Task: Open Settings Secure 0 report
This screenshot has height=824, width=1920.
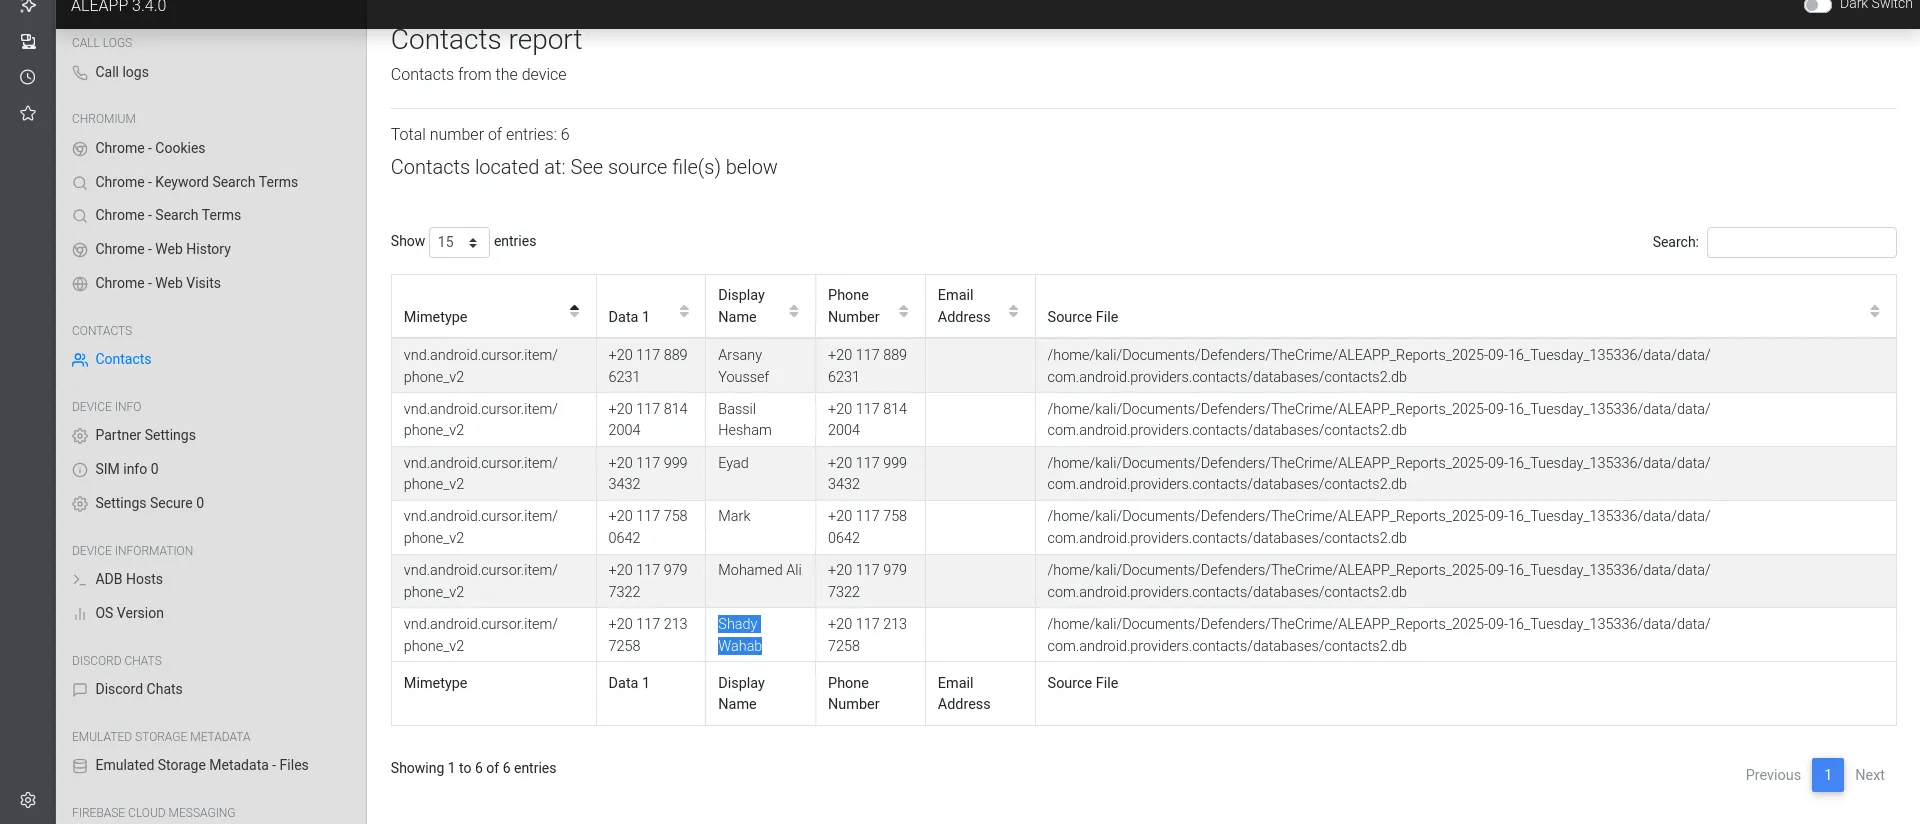Action: (149, 503)
